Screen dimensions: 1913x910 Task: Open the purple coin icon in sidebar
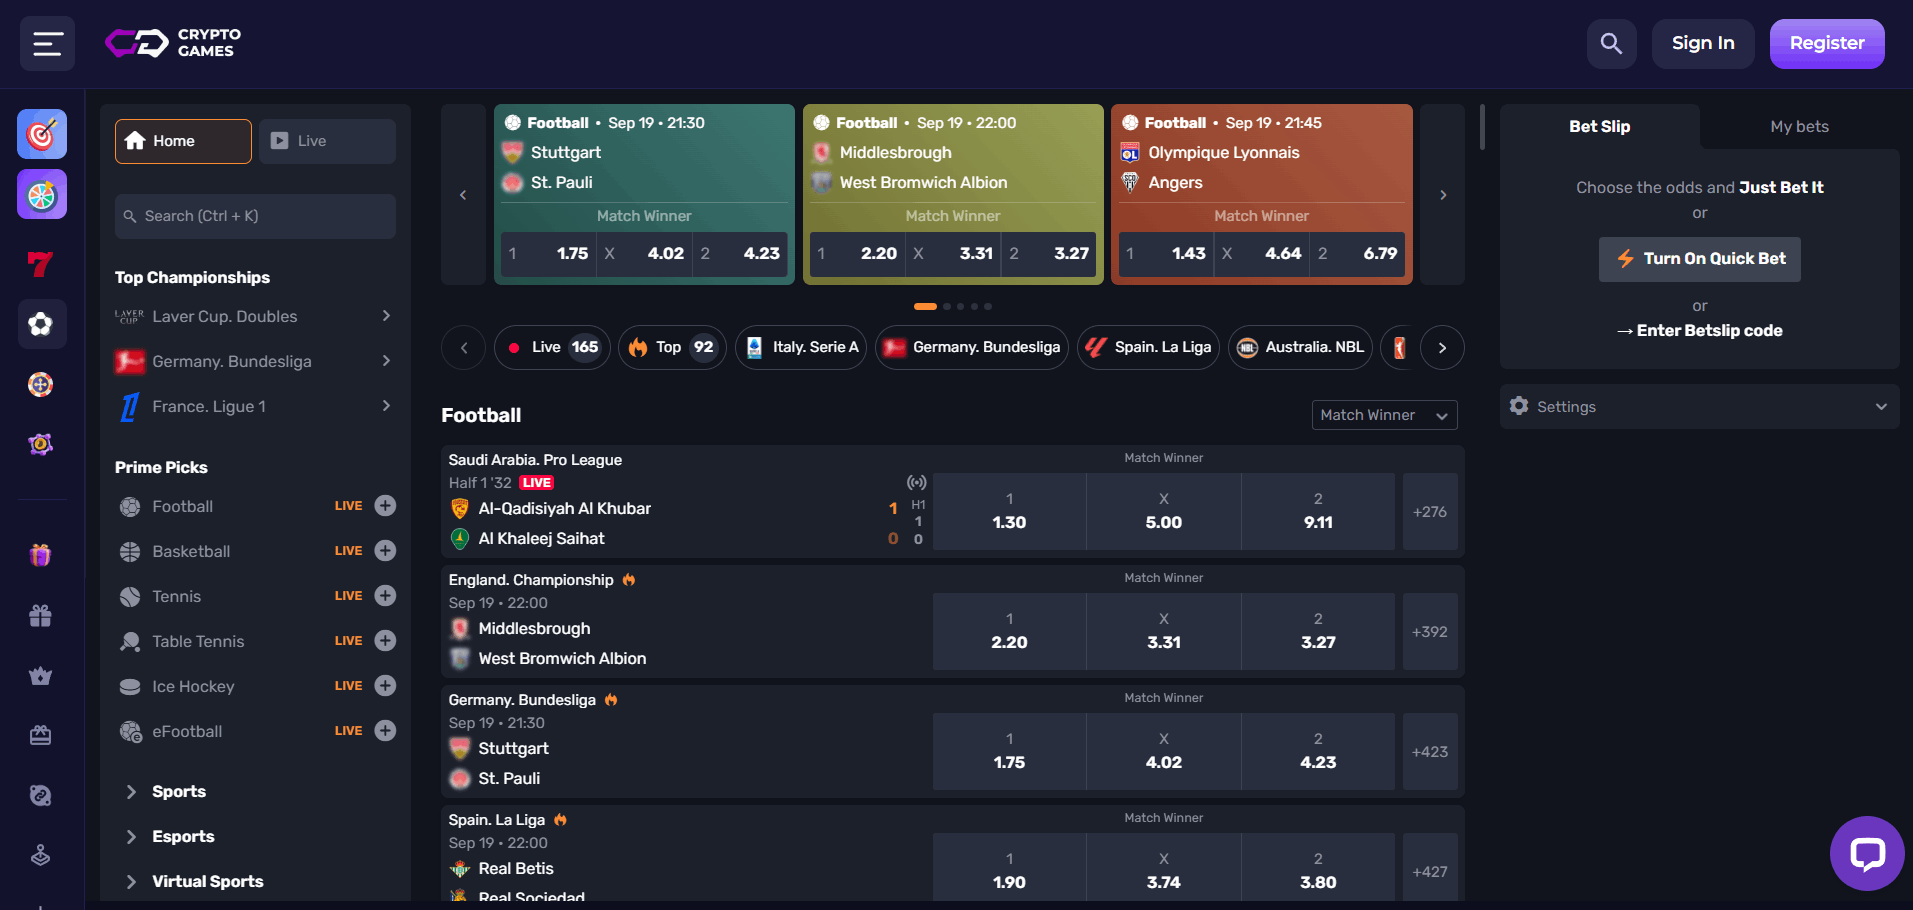tap(41, 444)
